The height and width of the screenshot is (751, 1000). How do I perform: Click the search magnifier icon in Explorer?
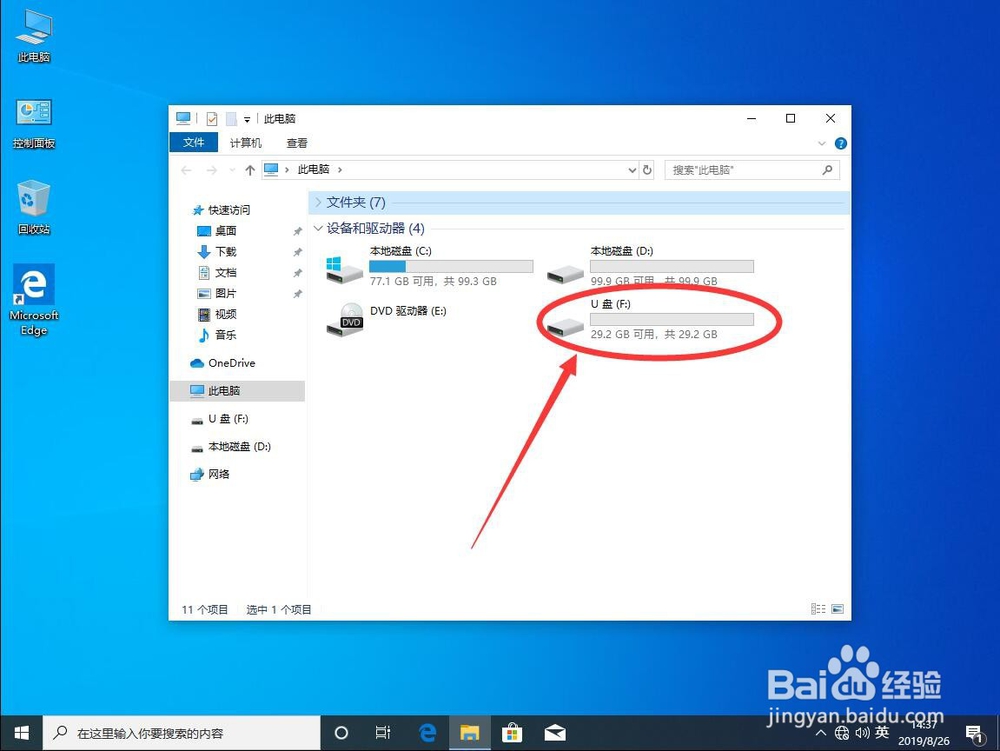[x=827, y=170]
